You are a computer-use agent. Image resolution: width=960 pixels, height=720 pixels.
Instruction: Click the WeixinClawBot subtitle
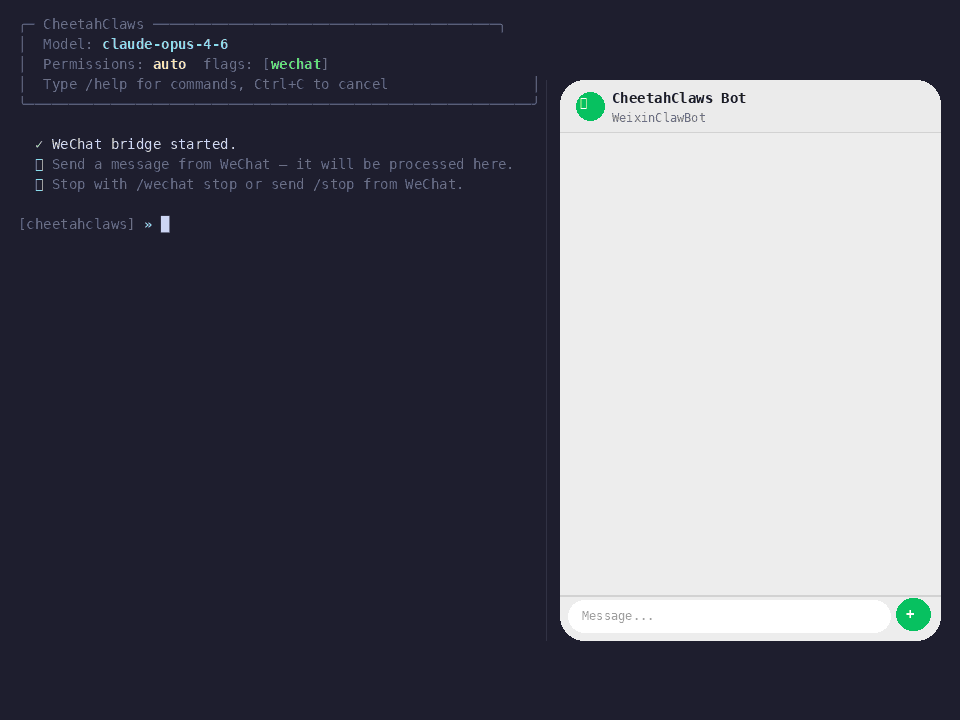658,118
